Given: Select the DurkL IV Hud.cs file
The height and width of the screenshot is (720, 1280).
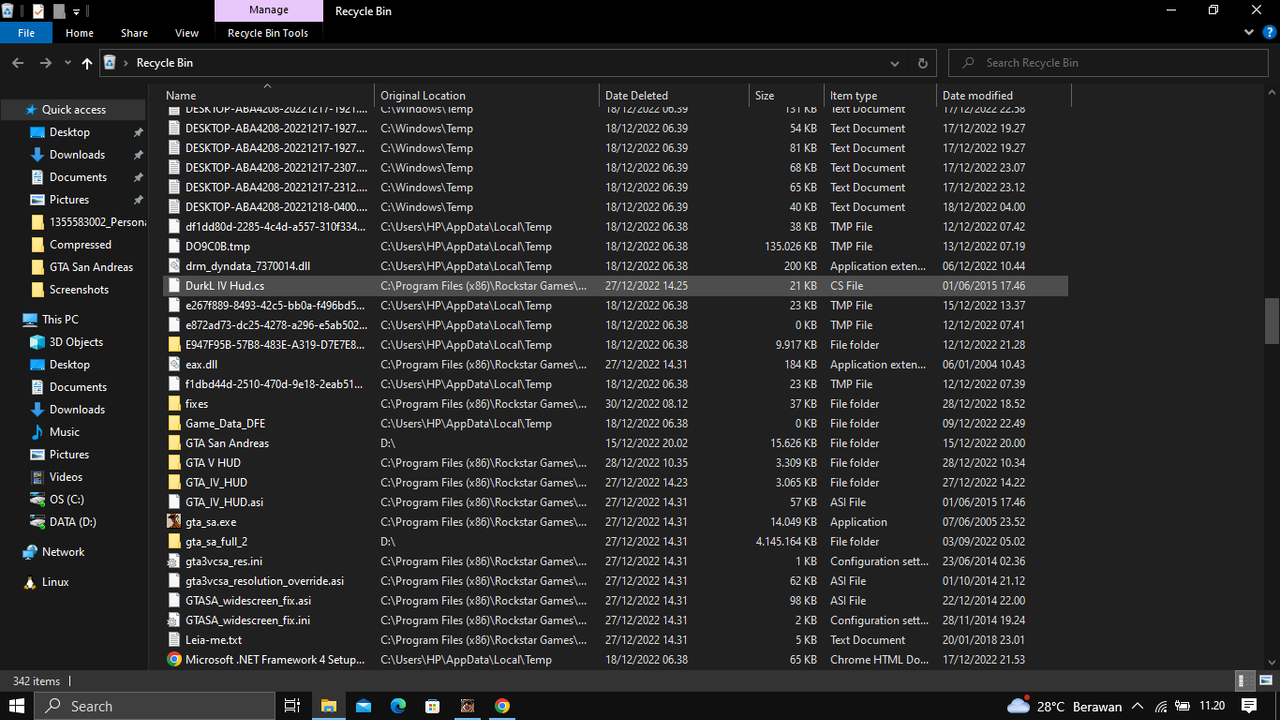Looking at the screenshot, I should [615, 286].
